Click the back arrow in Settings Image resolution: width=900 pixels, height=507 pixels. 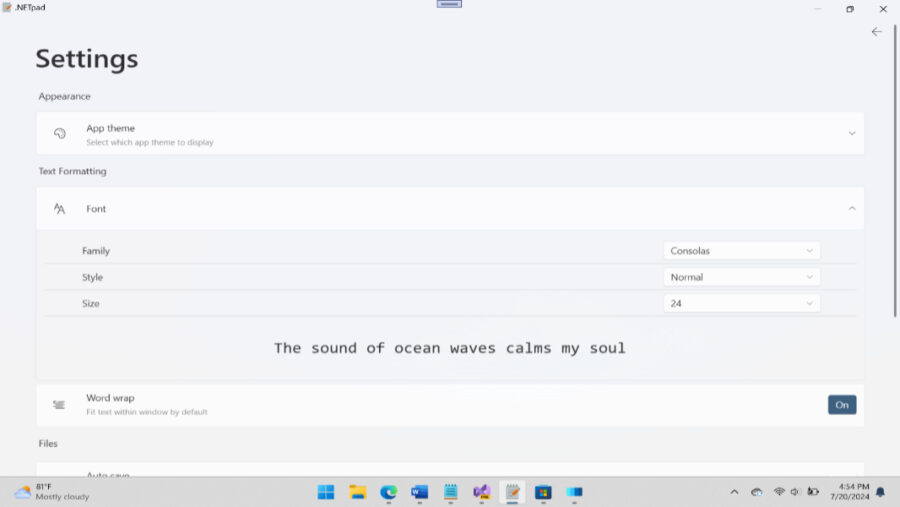click(876, 32)
